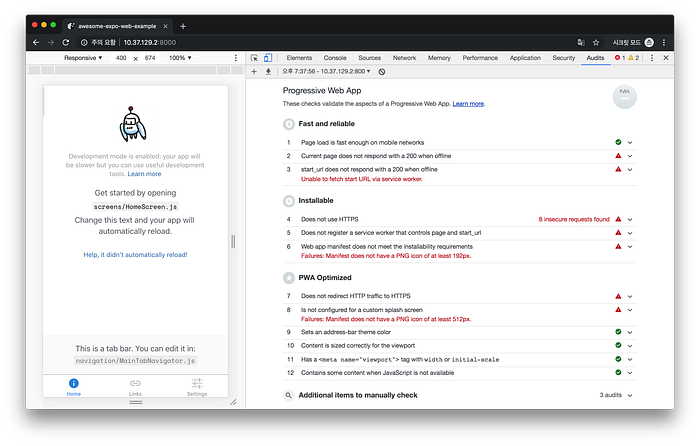Screen dimensions: 700x446
Task: Open the Responsive device dropdown
Action: pyautogui.click(x=83, y=58)
